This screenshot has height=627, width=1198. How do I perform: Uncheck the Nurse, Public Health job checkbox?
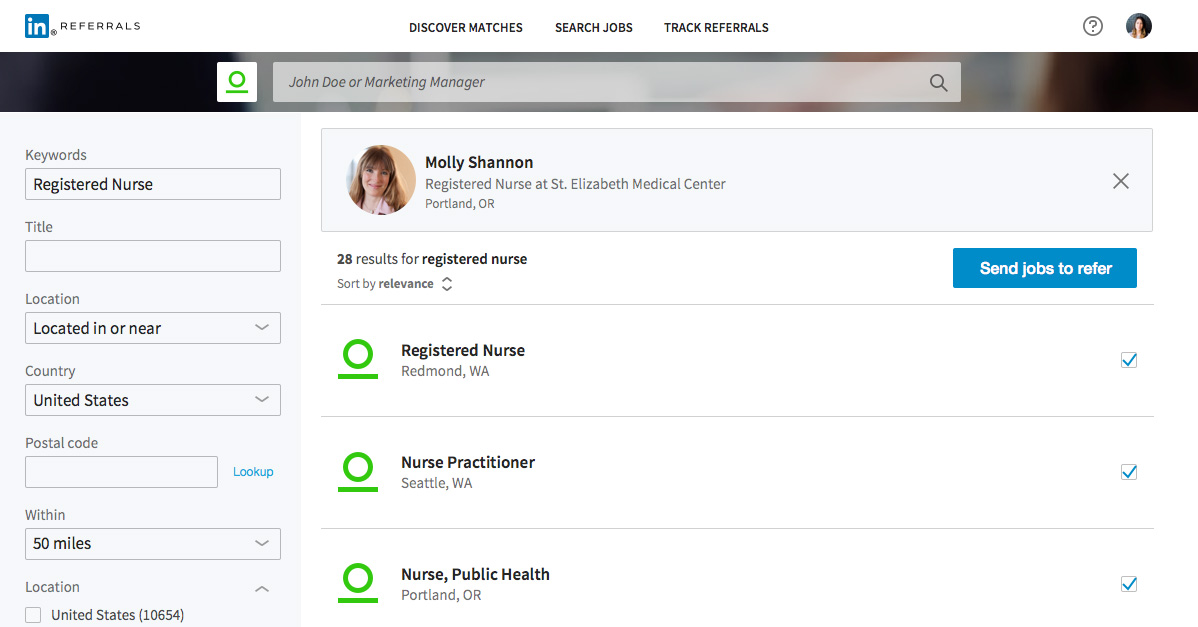pyautogui.click(x=1129, y=584)
